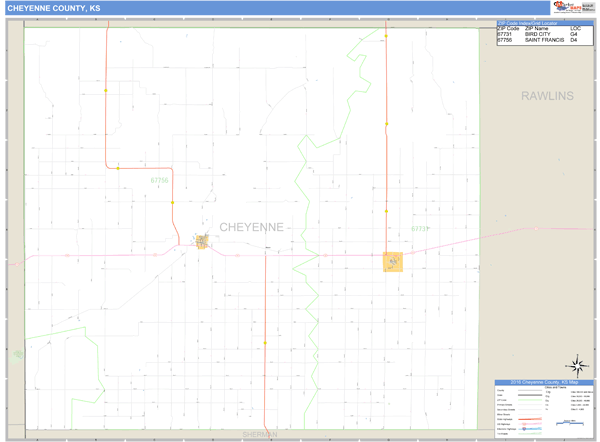600x442 pixels.
Task: Click '2016 Cheyenne County, KS Map' legend title
Action: [544, 382]
